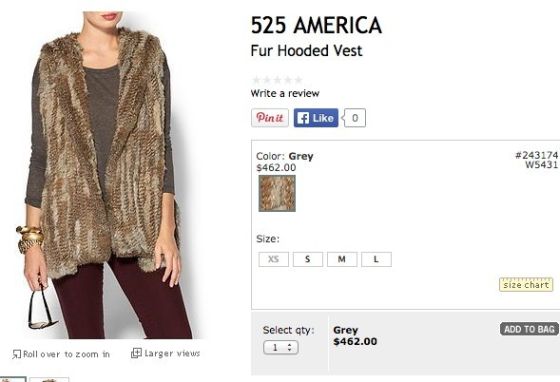Pick size L option
This screenshot has height=382, width=560.
tap(376, 259)
